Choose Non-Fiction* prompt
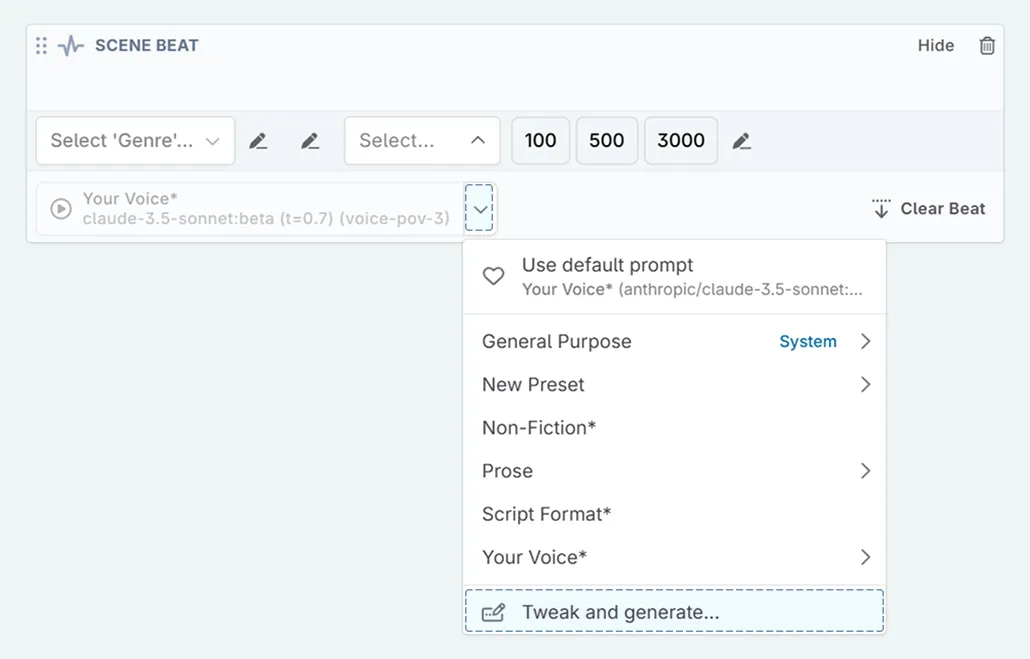This screenshot has width=1030, height=659. coord(539,428)
